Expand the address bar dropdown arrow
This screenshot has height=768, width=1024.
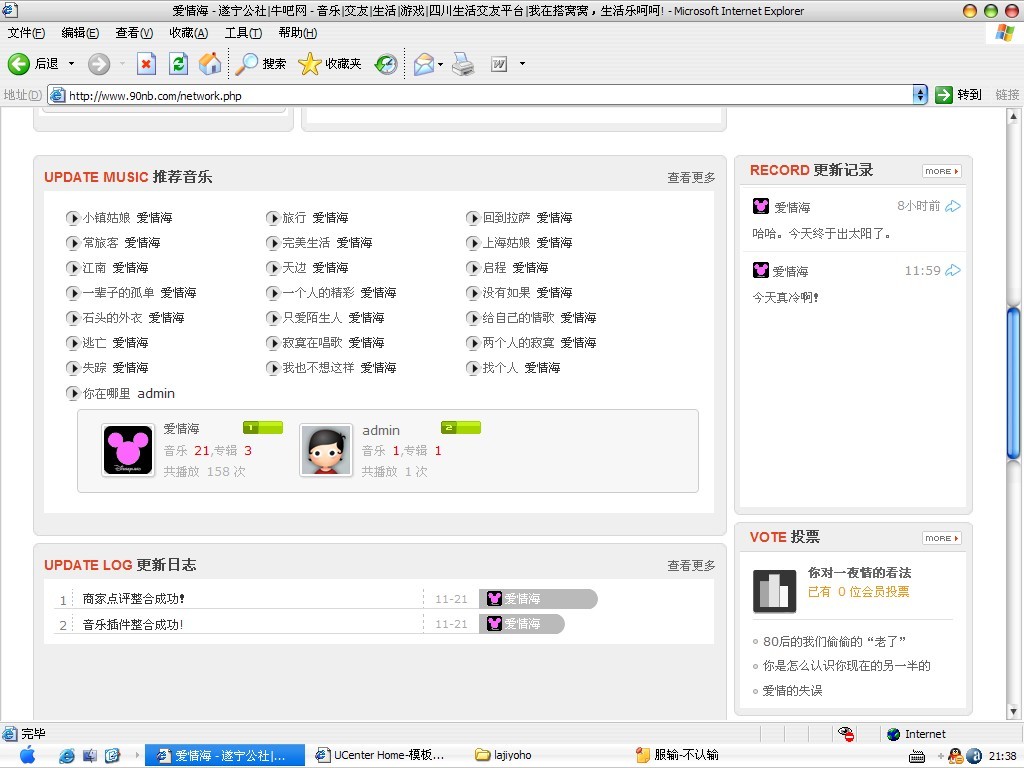point(920,95)
